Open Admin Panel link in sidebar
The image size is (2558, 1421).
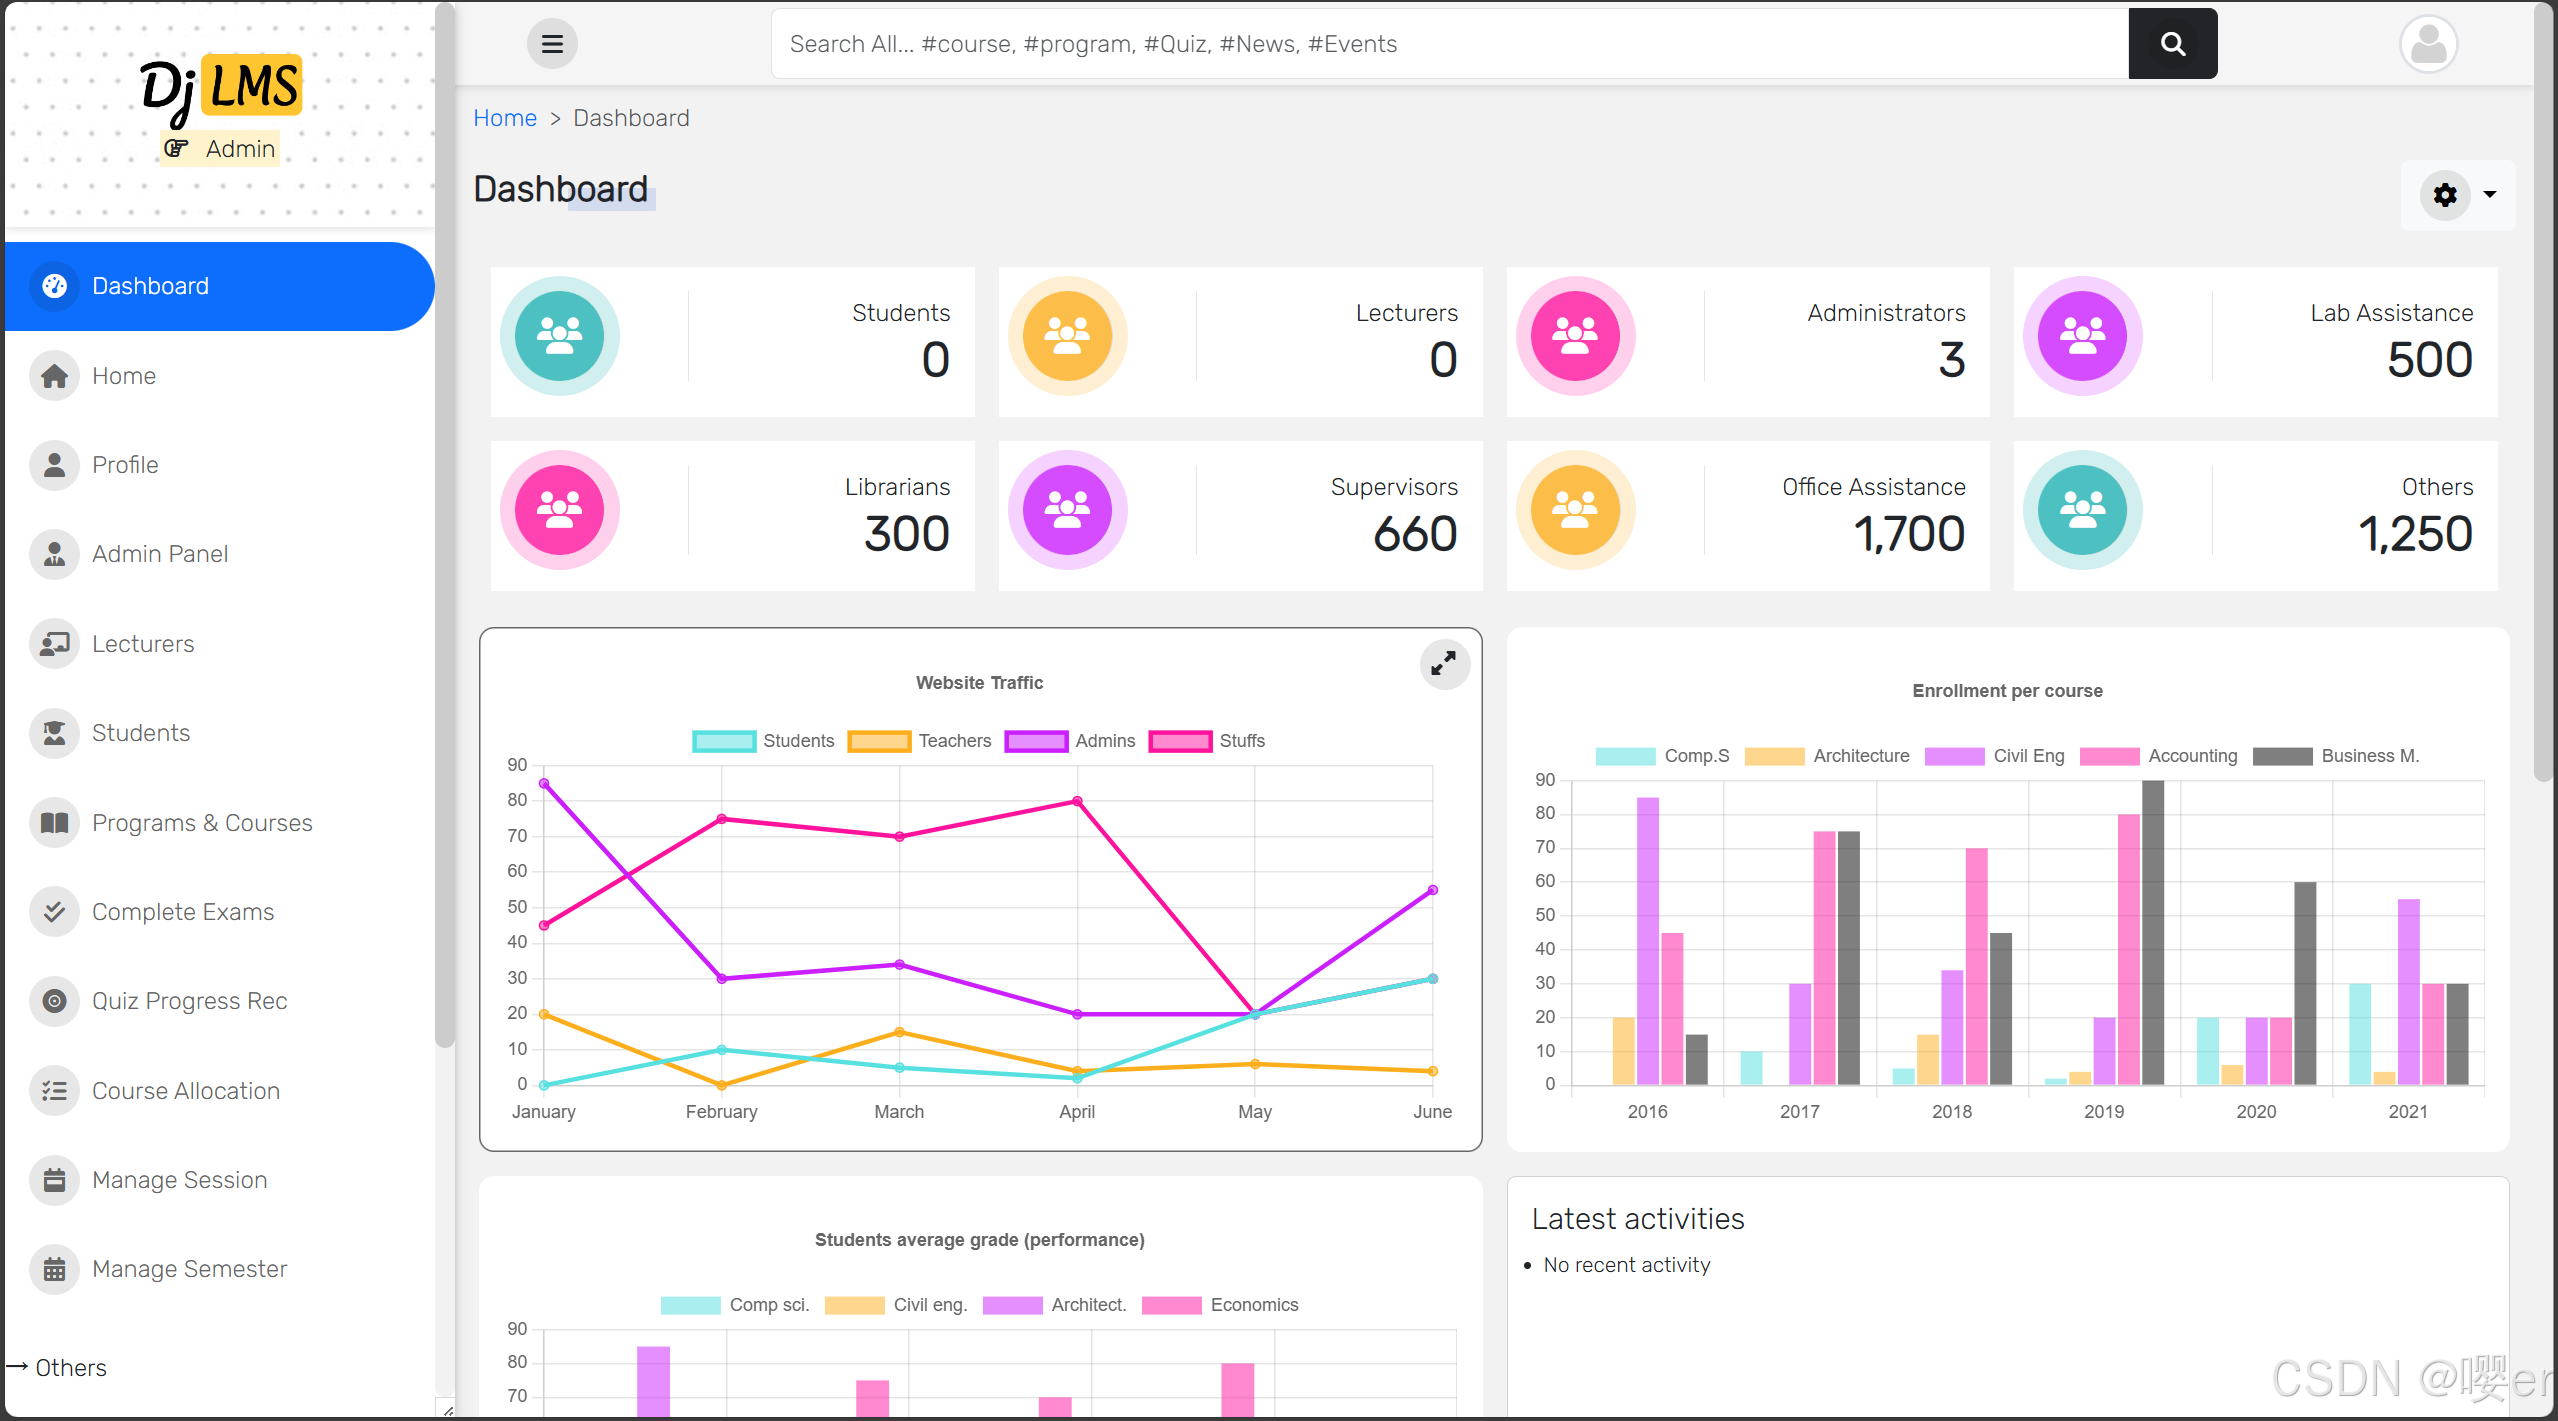160,554
